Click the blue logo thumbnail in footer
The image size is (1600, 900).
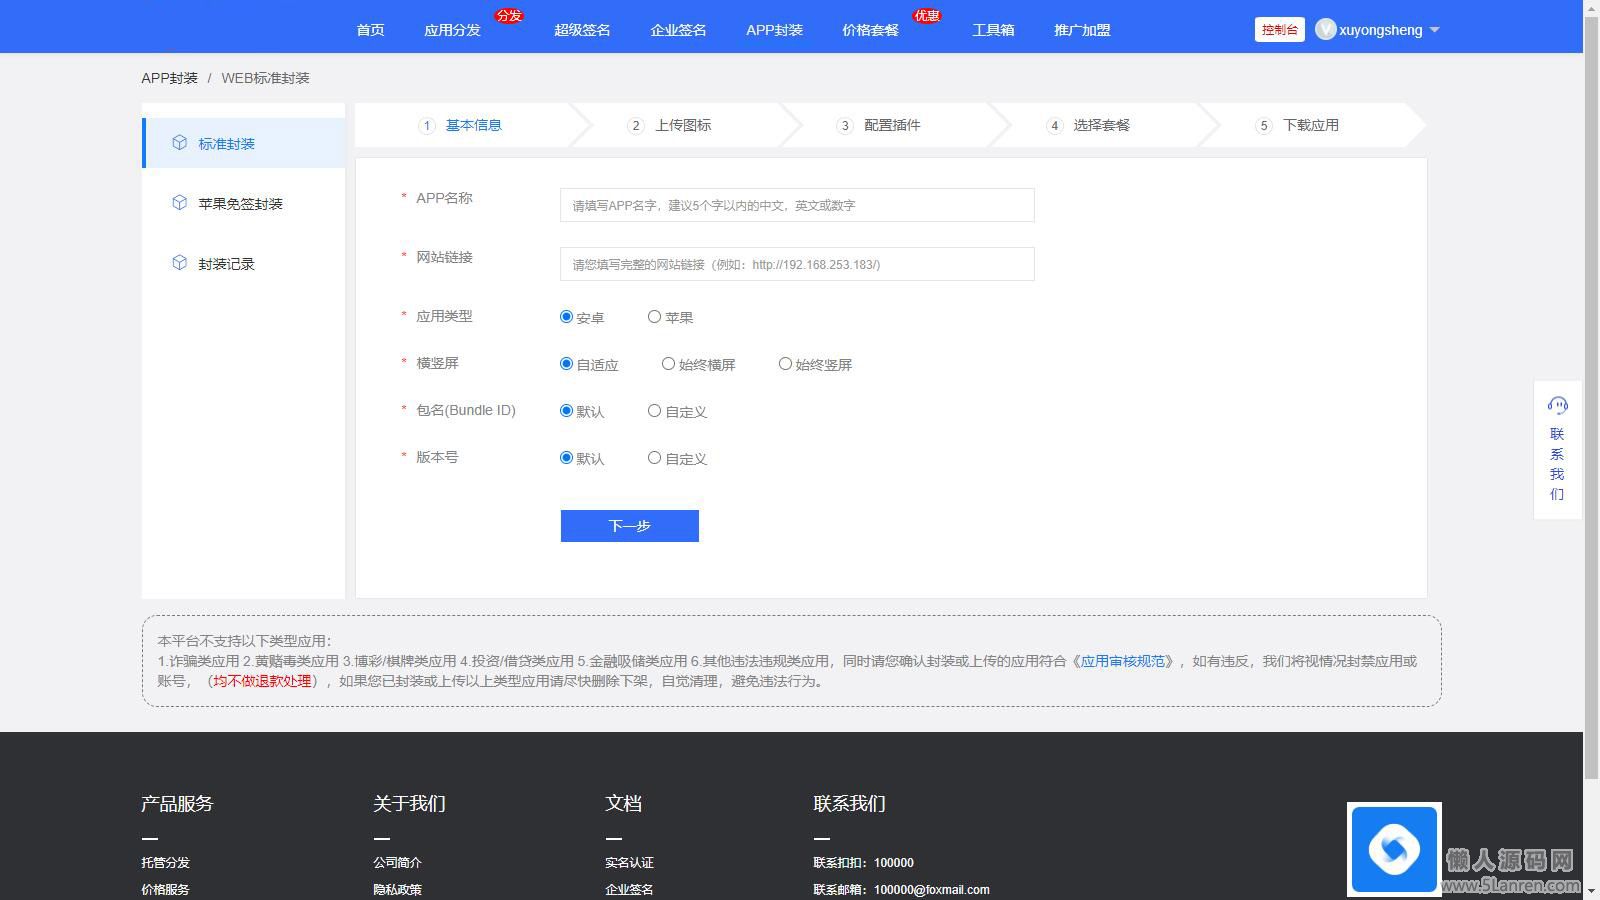click(1393, 849)
